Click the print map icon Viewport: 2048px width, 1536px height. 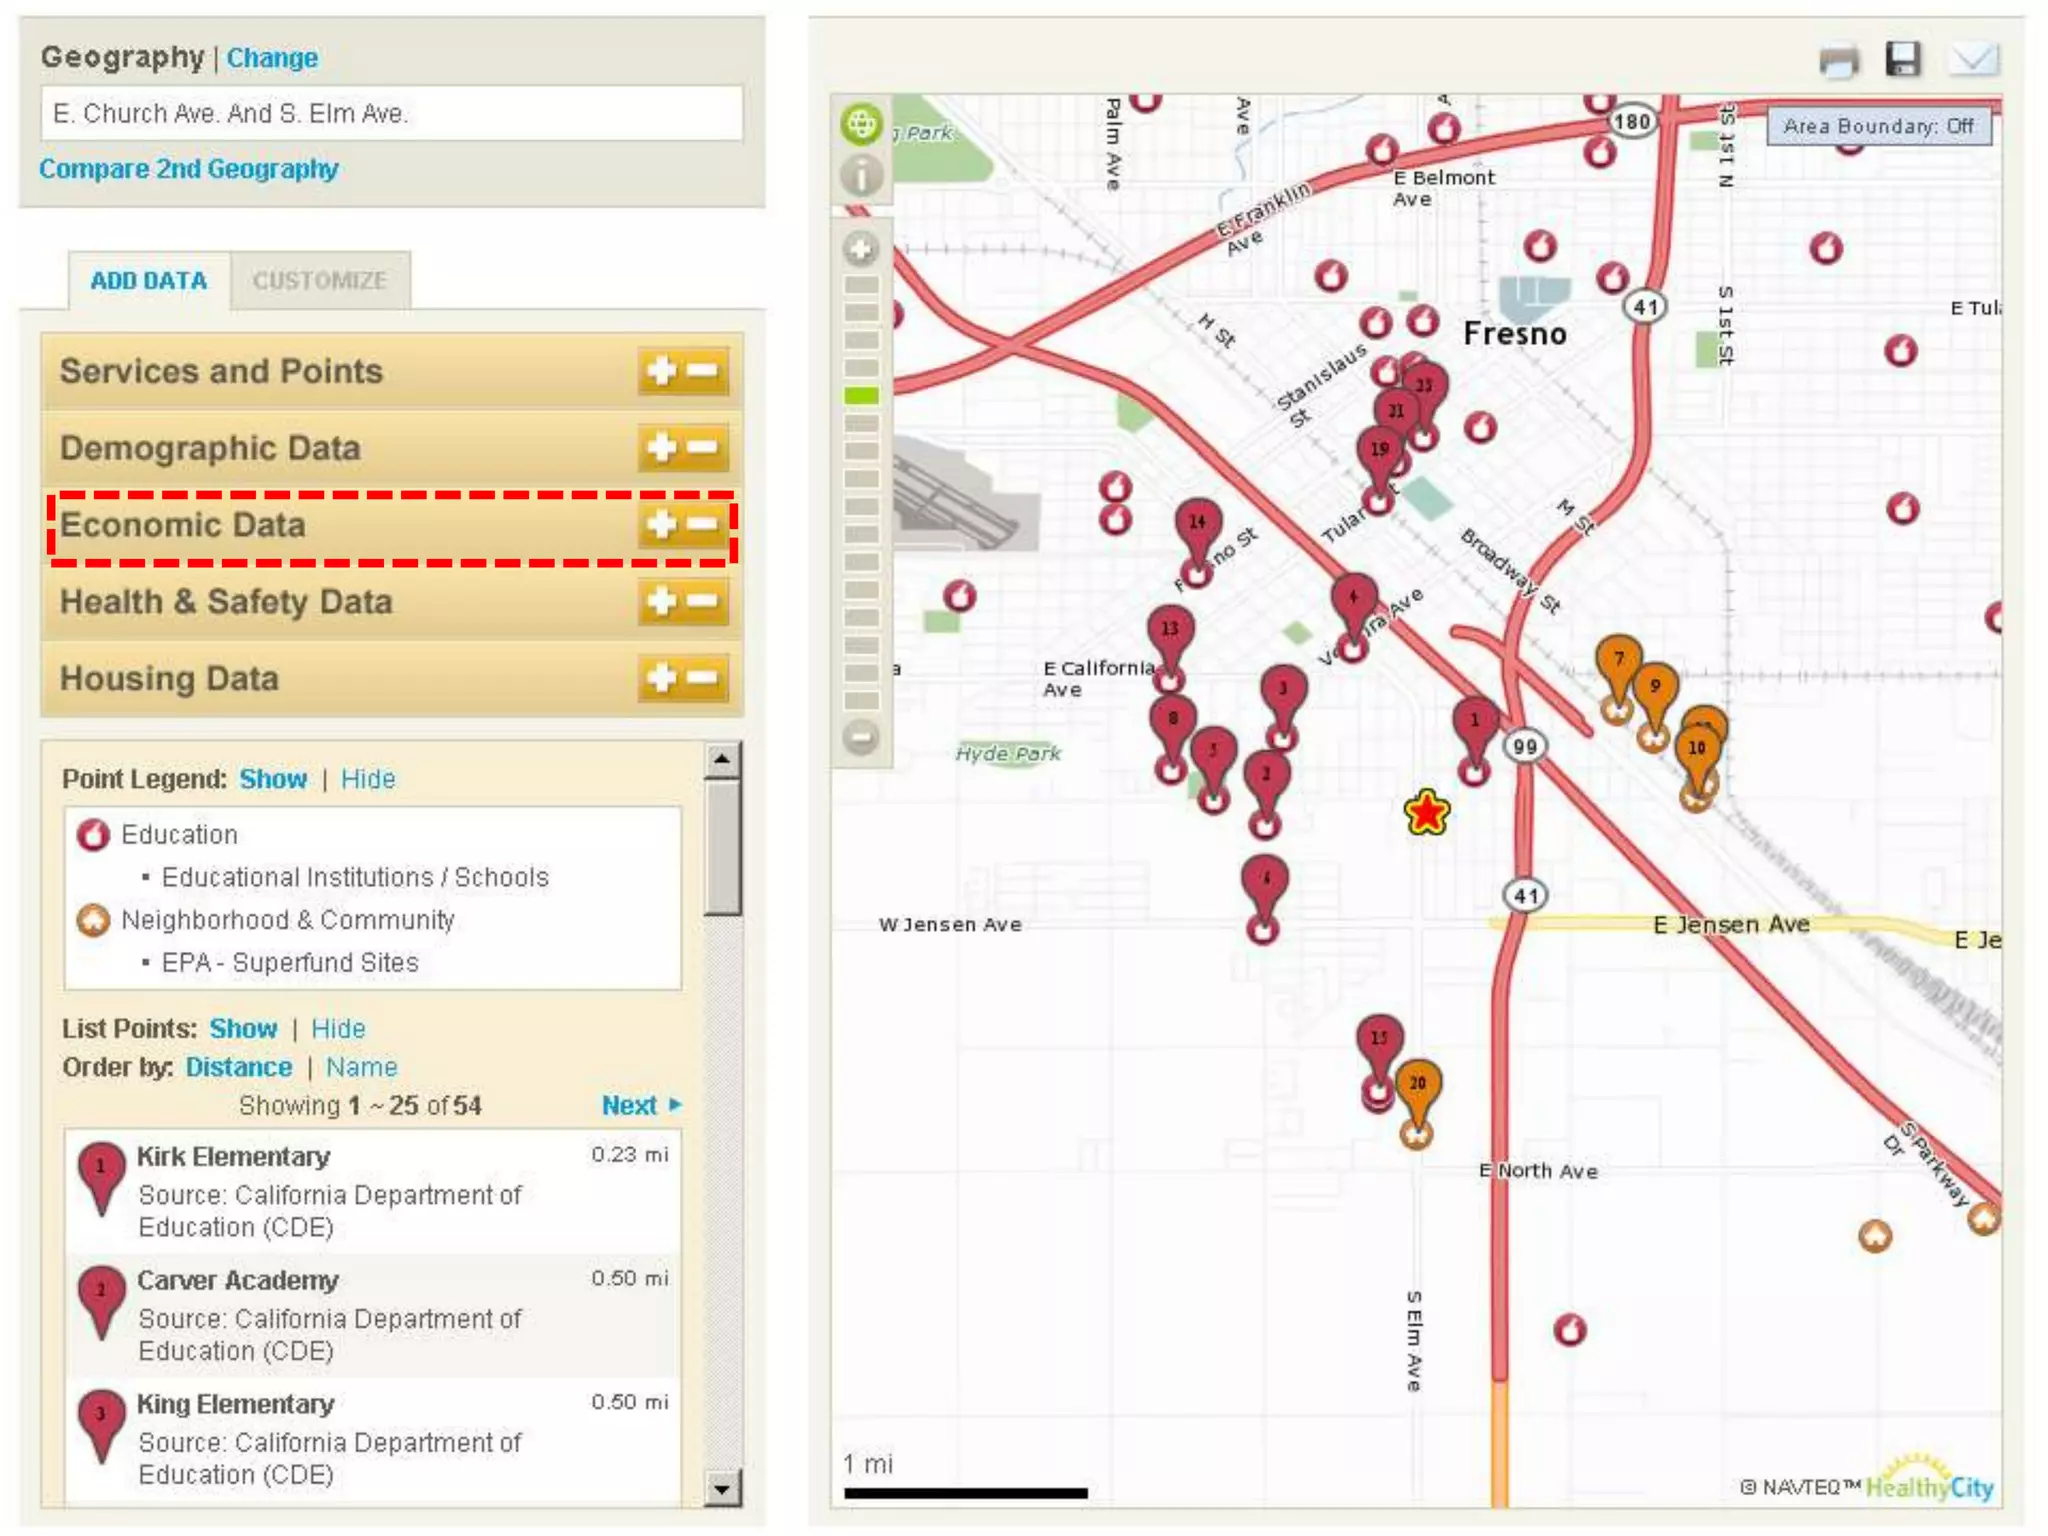(x=1839, y=61)
